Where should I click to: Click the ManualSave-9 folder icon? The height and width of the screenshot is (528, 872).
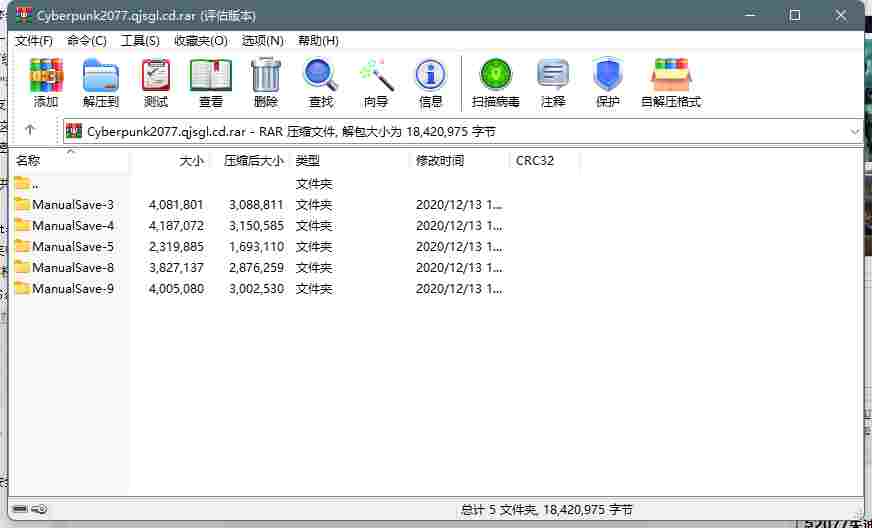coord(22,288)
